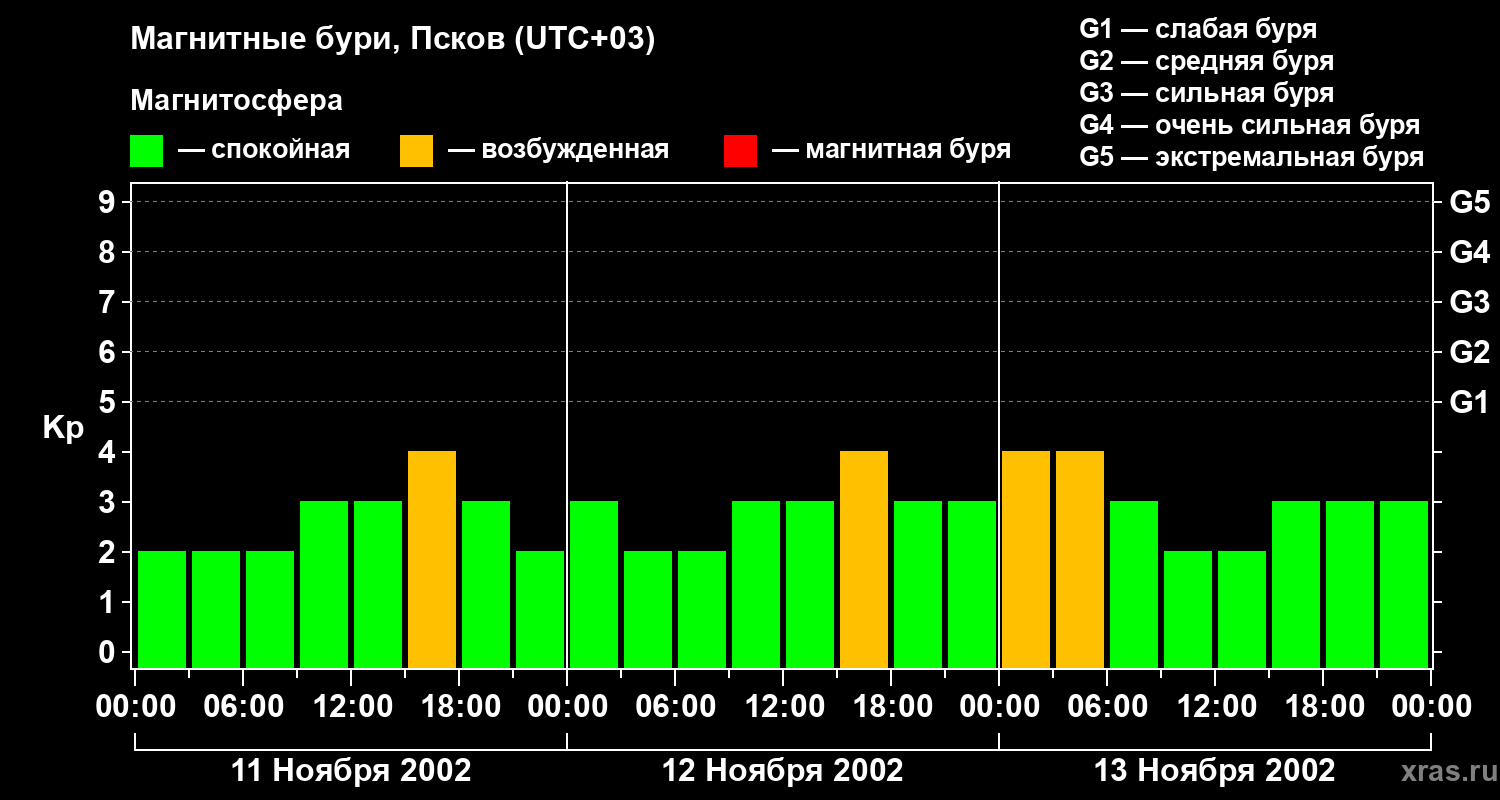Click the 18:00 time label under 12 Ноября
This screenshot has height=800, width=1500.
click(x=891, y=707)
